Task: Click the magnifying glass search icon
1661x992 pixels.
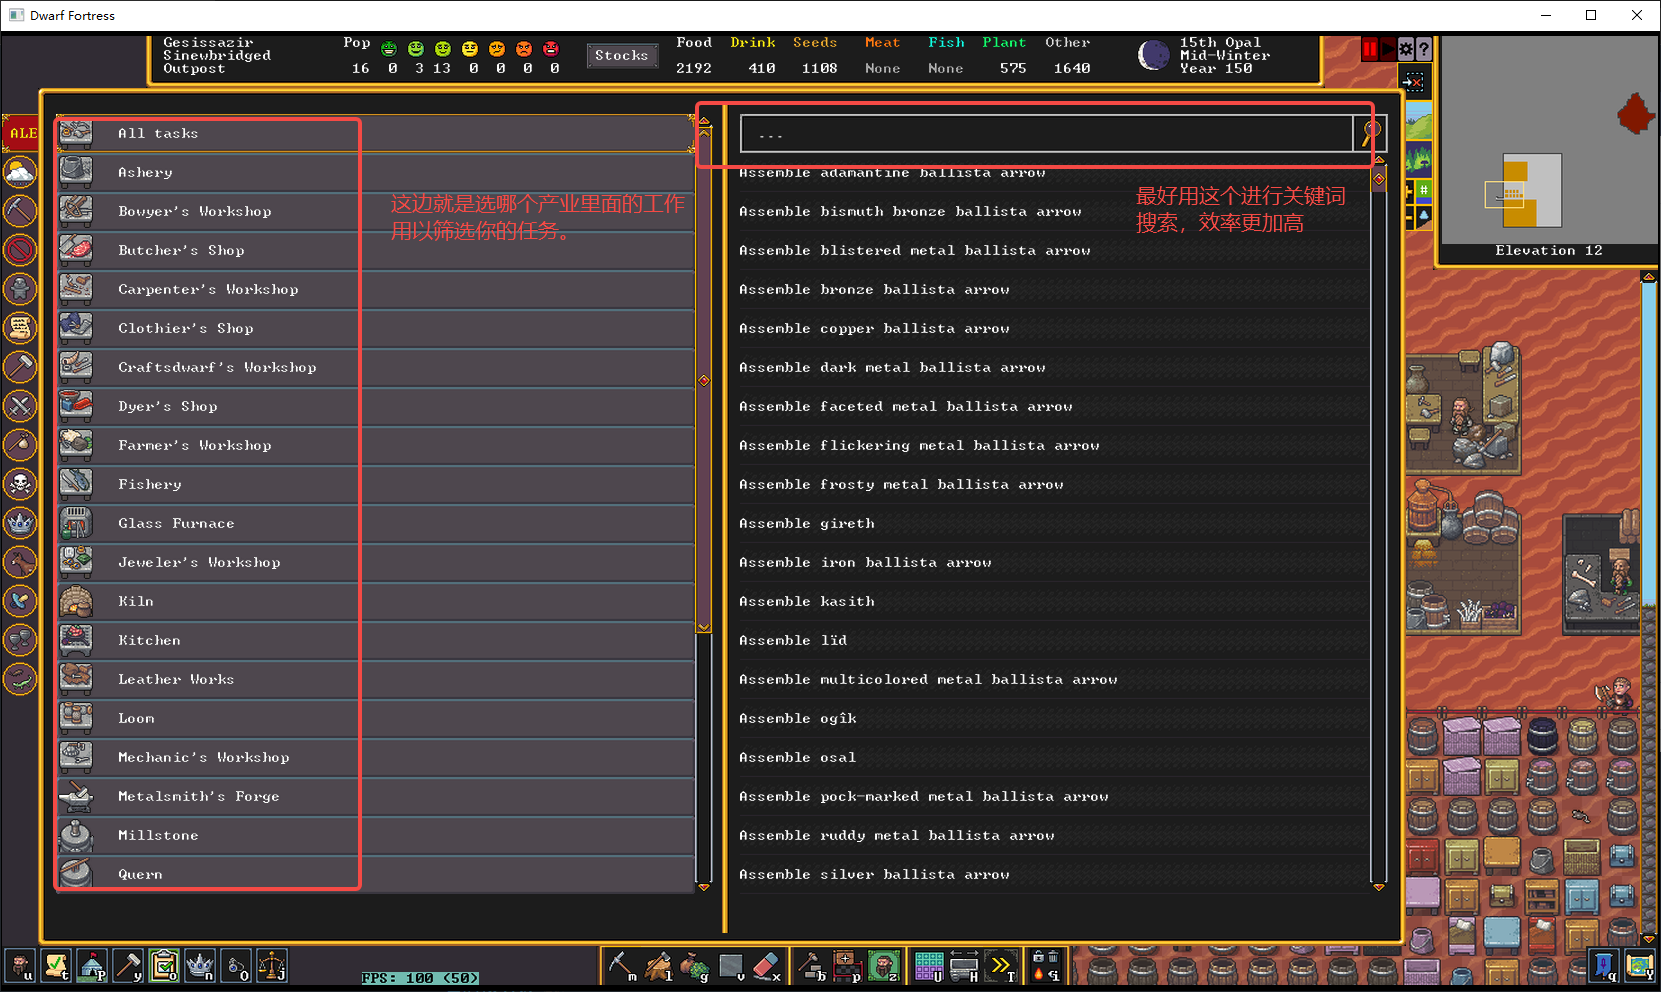Action: 1370,133
